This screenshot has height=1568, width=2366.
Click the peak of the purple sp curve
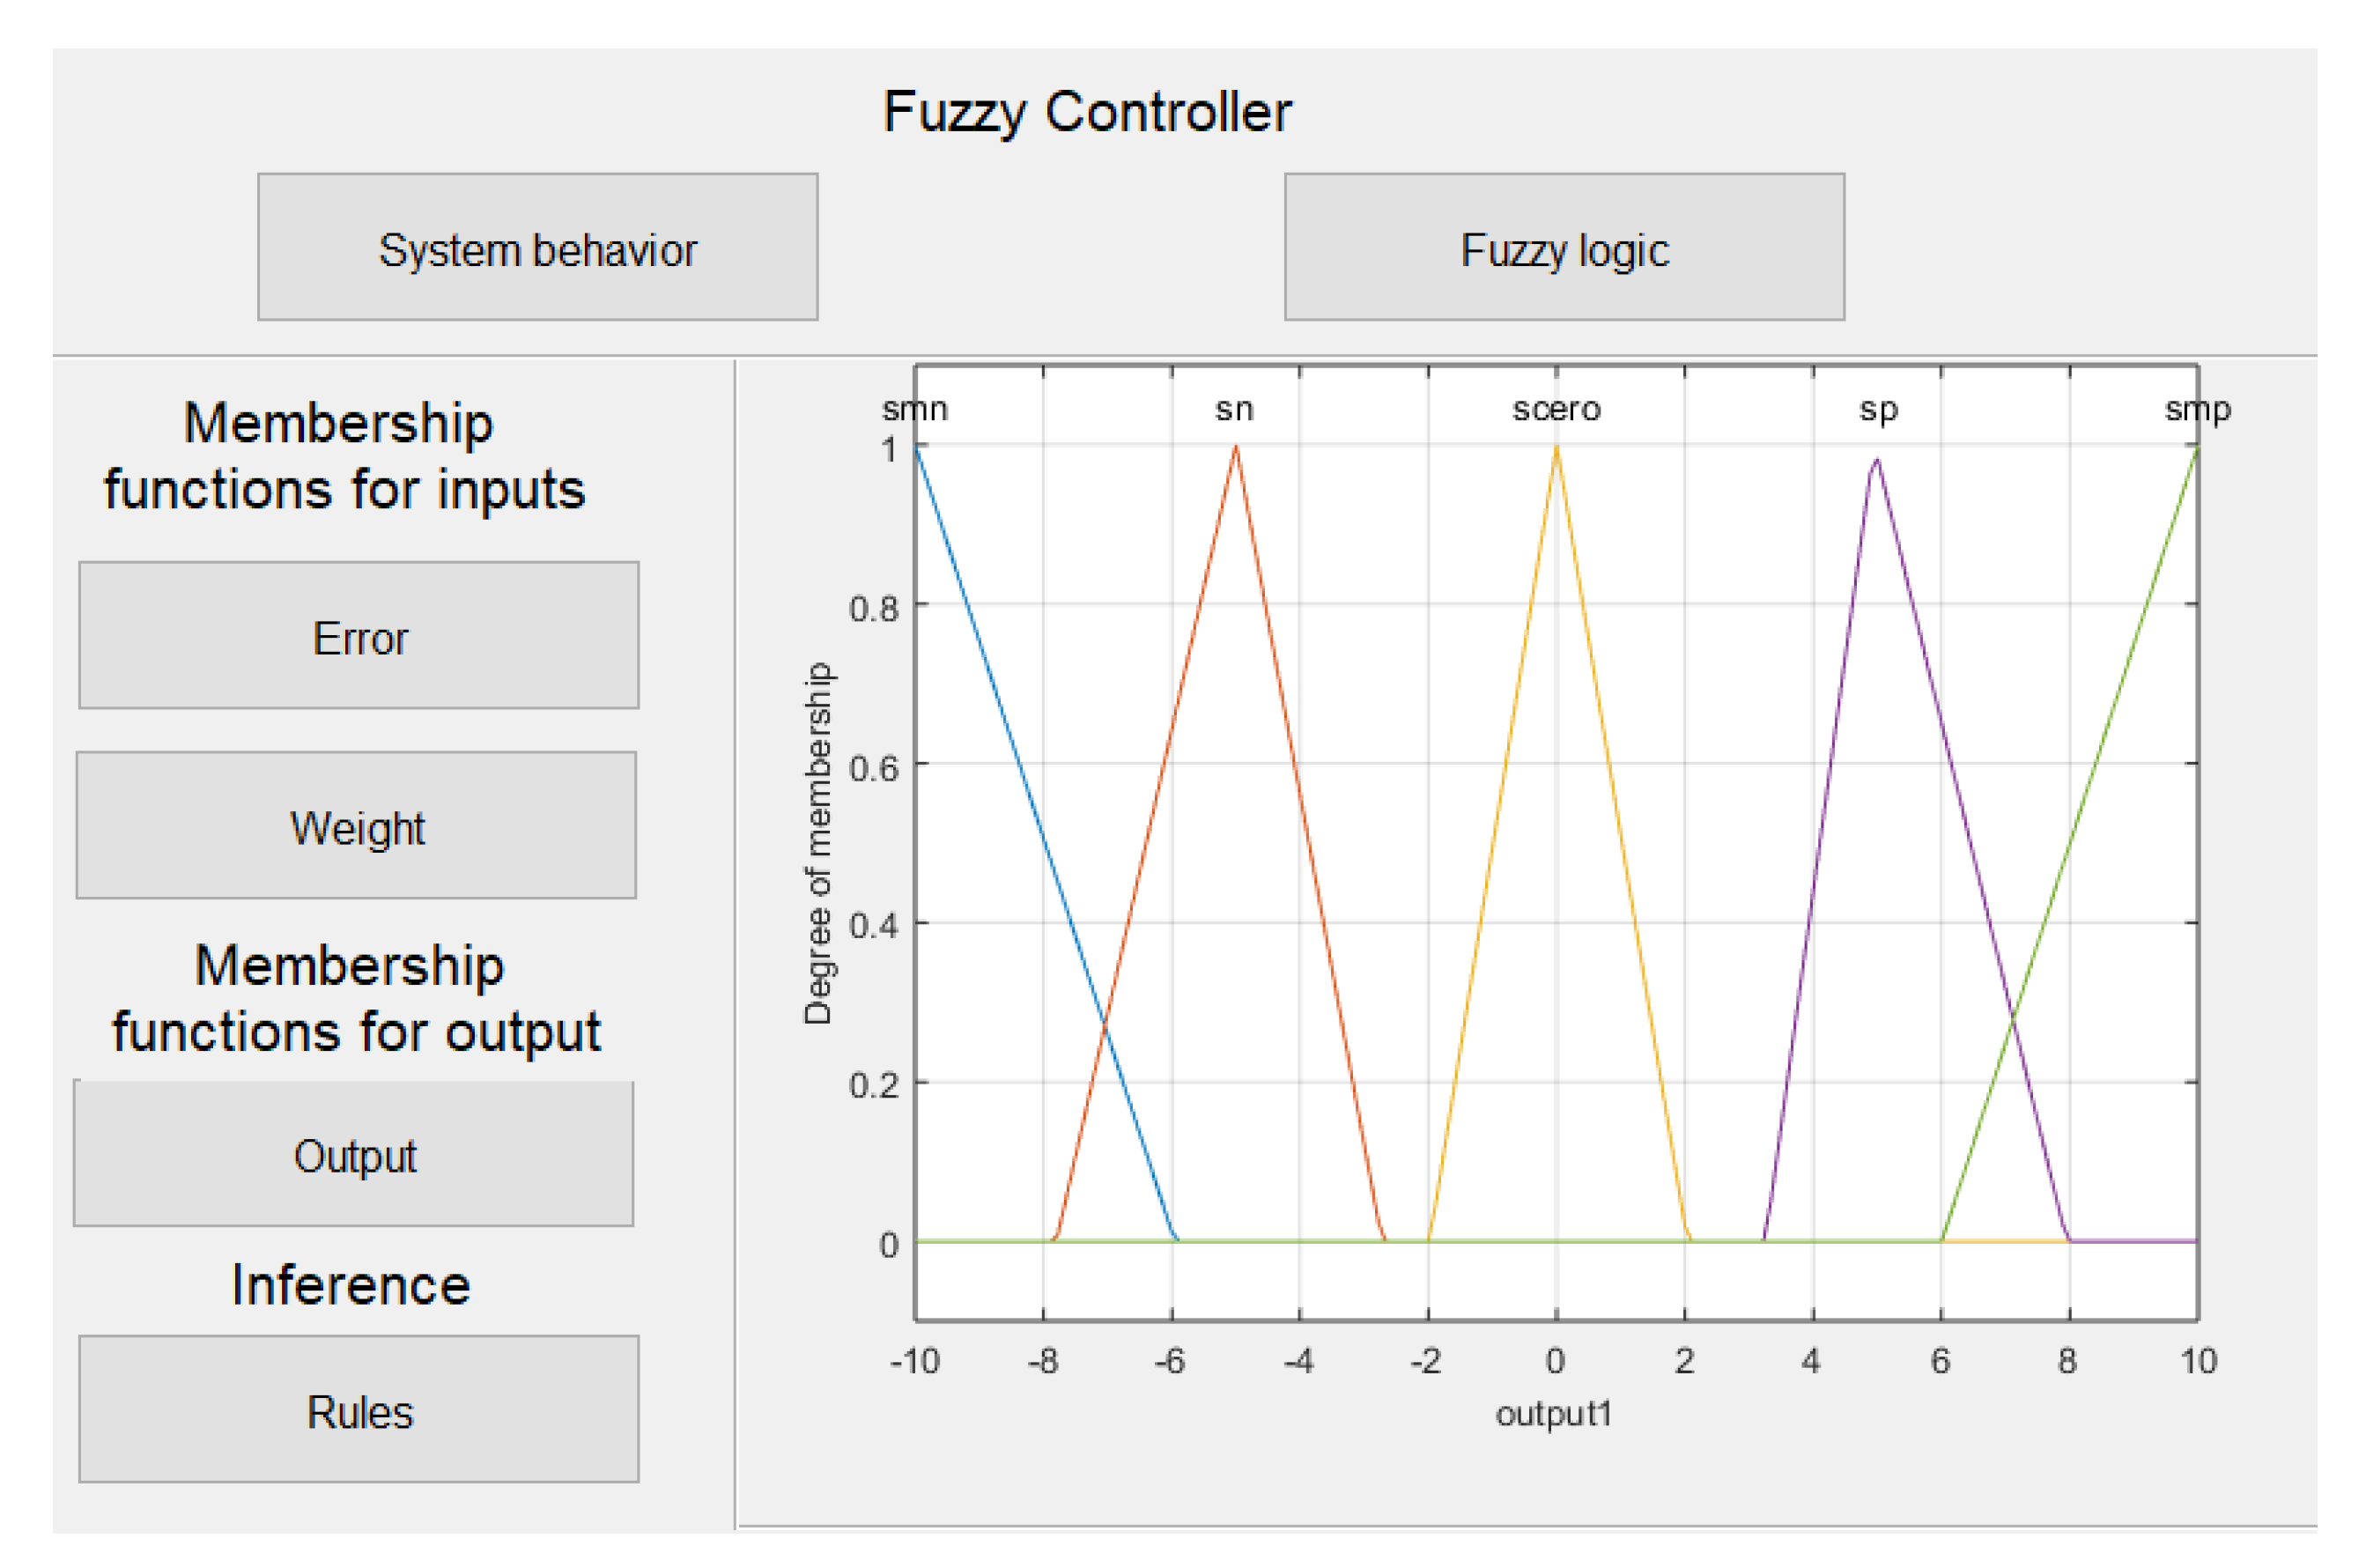(1876, 461)
